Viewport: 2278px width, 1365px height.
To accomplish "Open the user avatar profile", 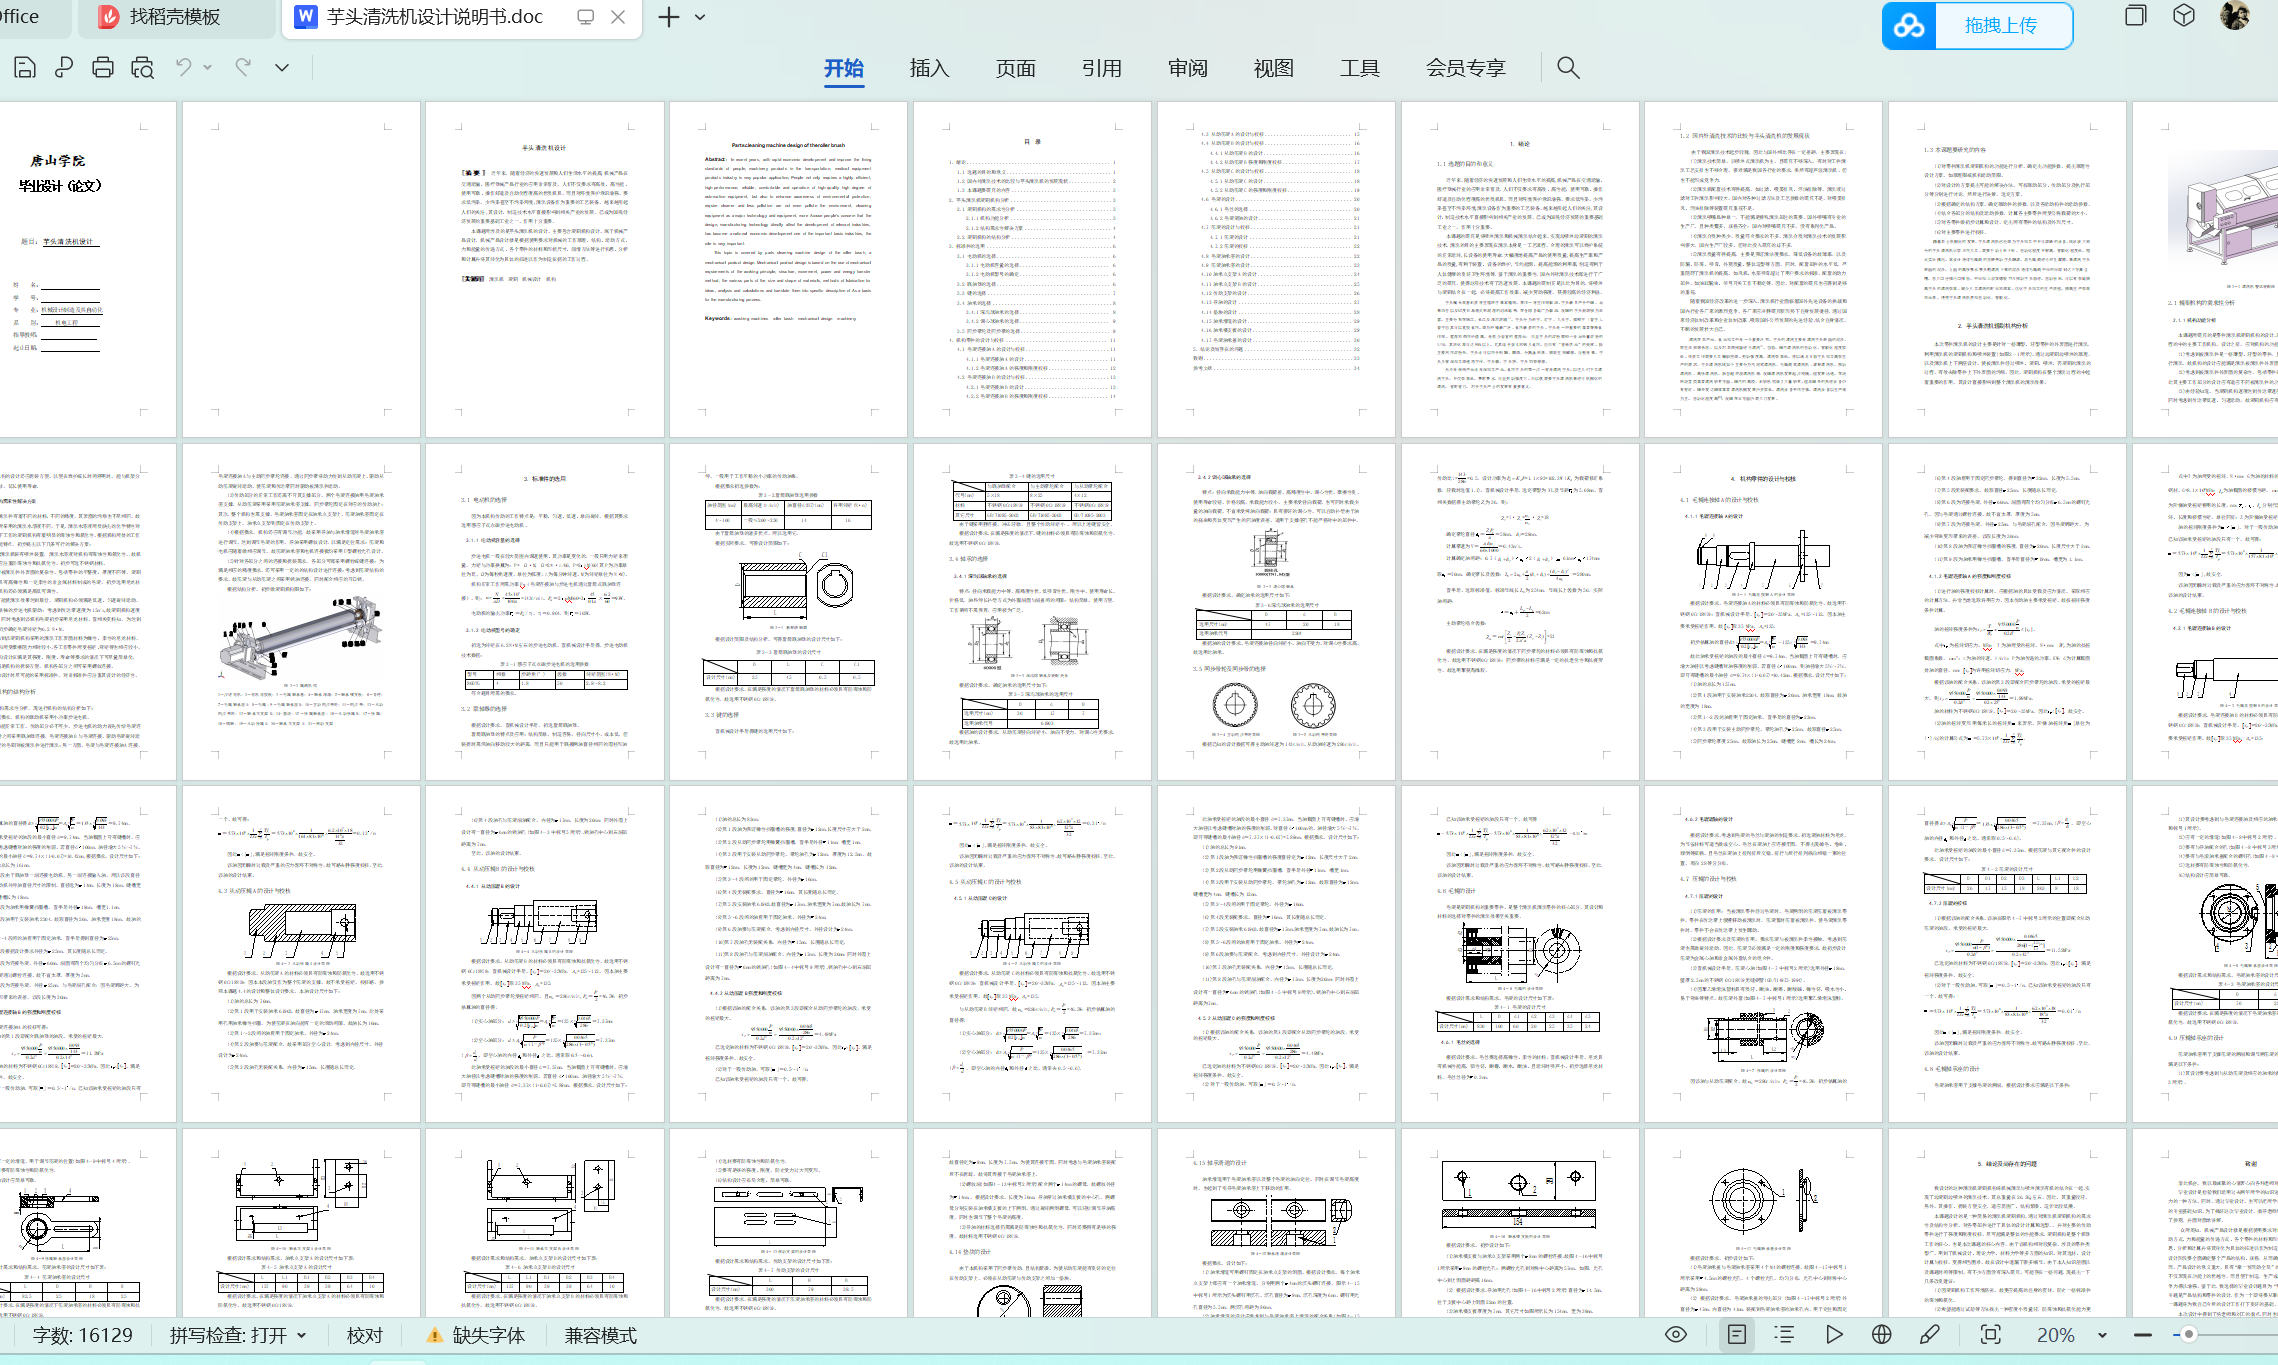I will pyautogui.click(x=2235, y=16).
